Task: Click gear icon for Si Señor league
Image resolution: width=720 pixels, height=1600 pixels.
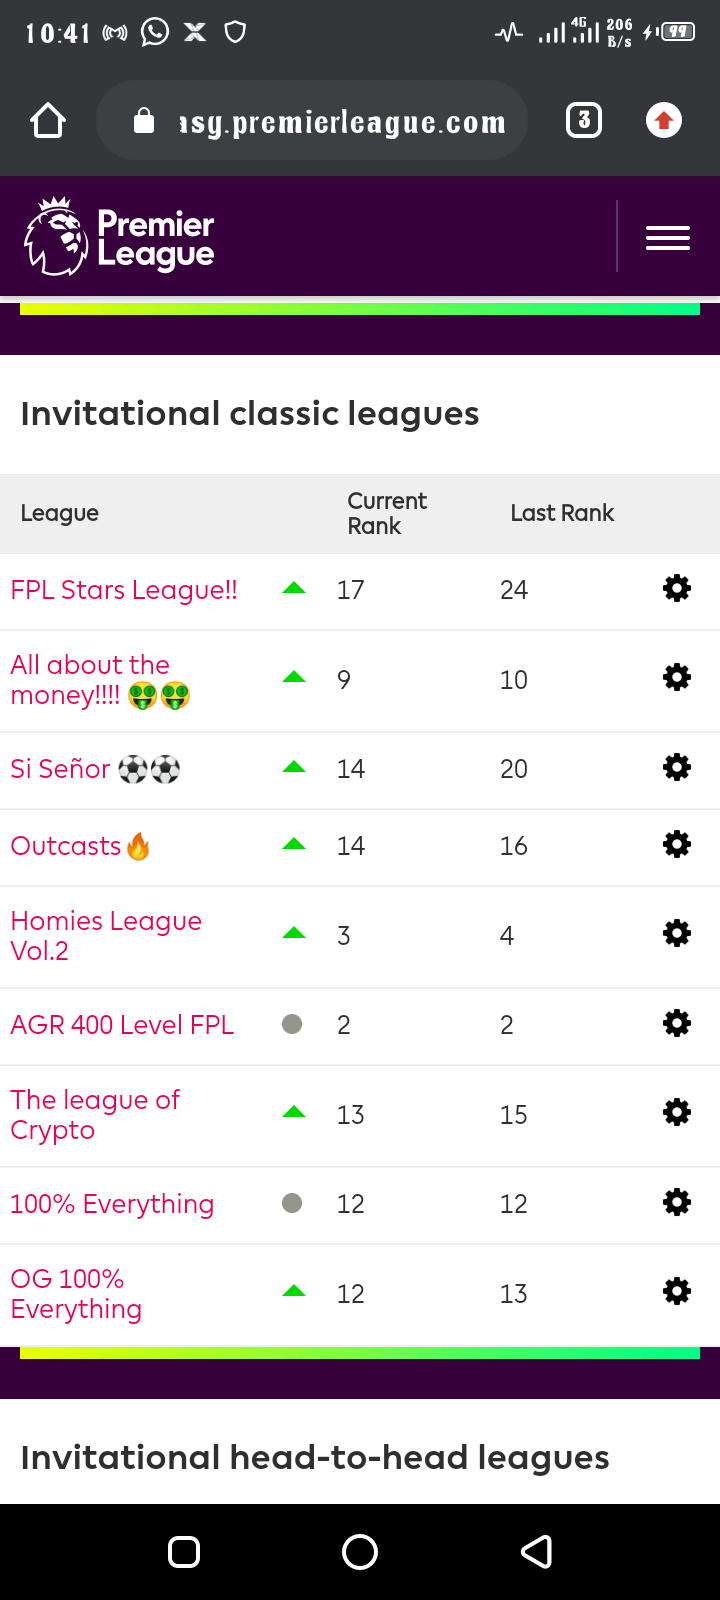Action: tap(677, 767)
